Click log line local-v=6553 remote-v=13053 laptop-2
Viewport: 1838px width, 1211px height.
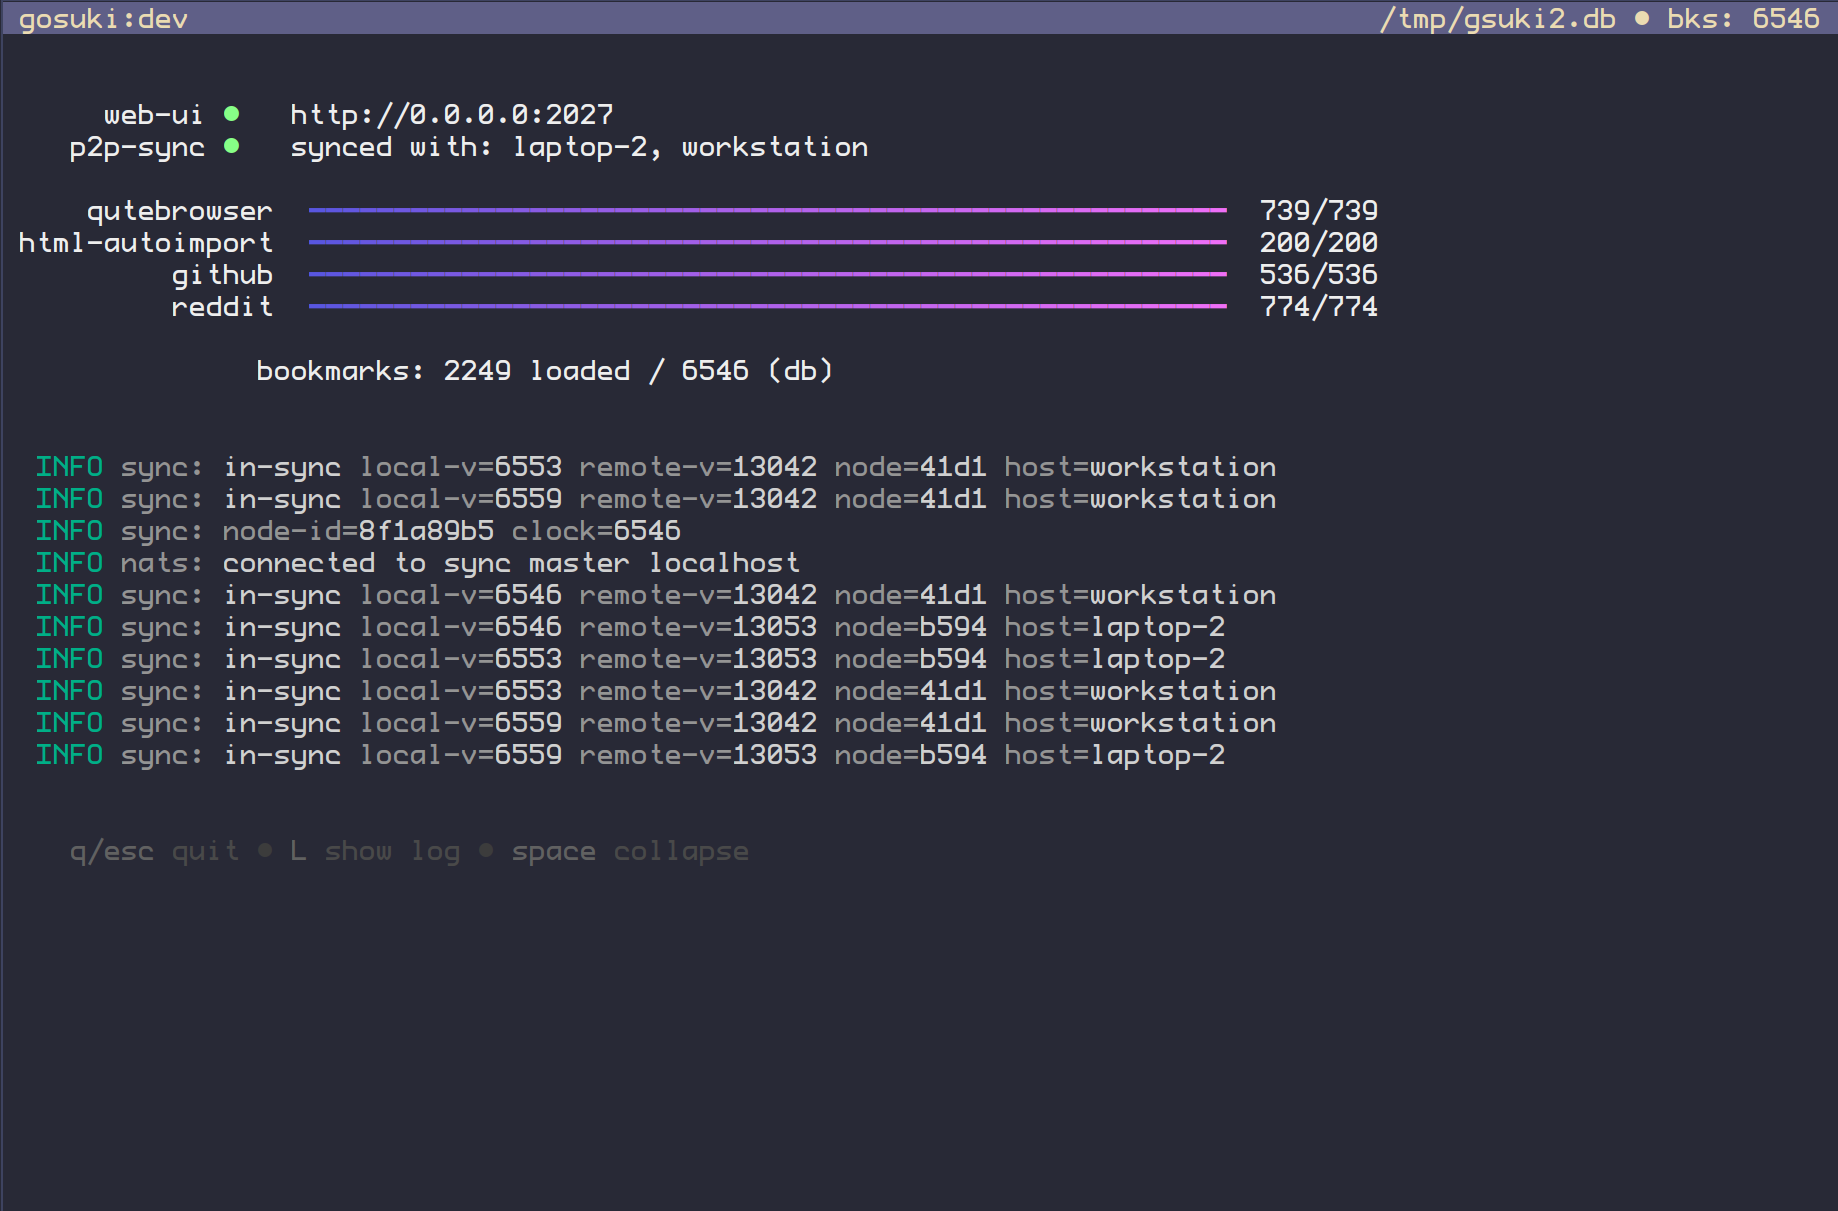pyautogui.click(x=630, y=659)
